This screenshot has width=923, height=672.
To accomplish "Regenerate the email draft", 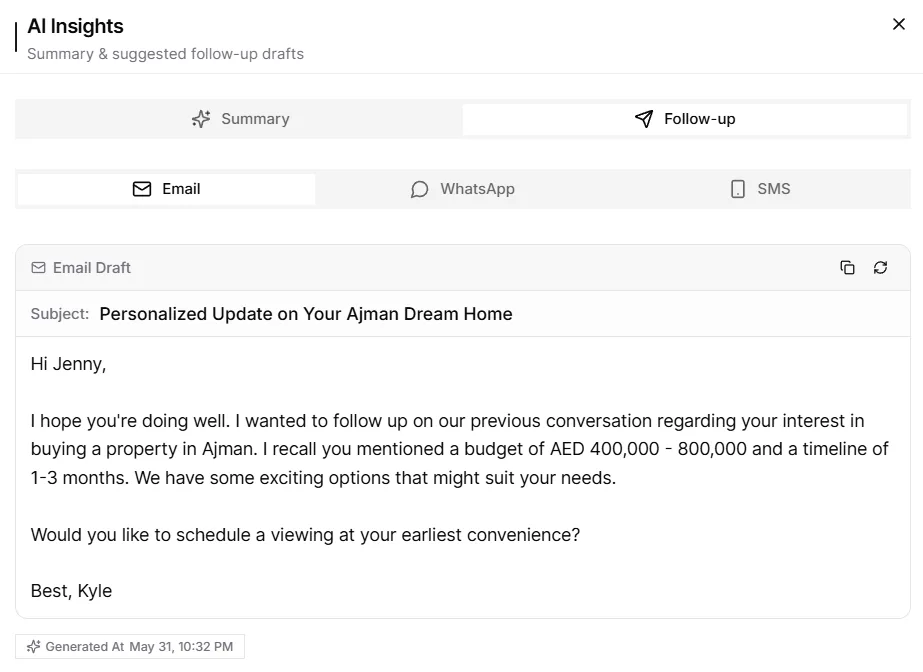I will click(x=880, y=268).
